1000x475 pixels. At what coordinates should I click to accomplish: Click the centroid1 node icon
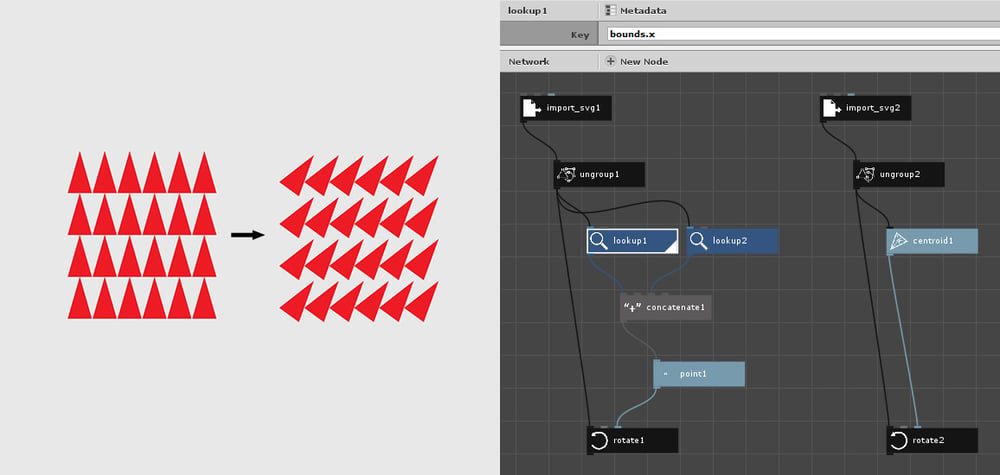[899, 241]
